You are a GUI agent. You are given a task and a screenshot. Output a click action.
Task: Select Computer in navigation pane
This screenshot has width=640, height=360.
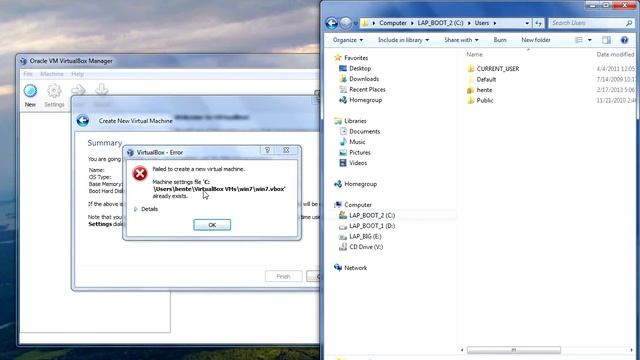click(358, 205)
